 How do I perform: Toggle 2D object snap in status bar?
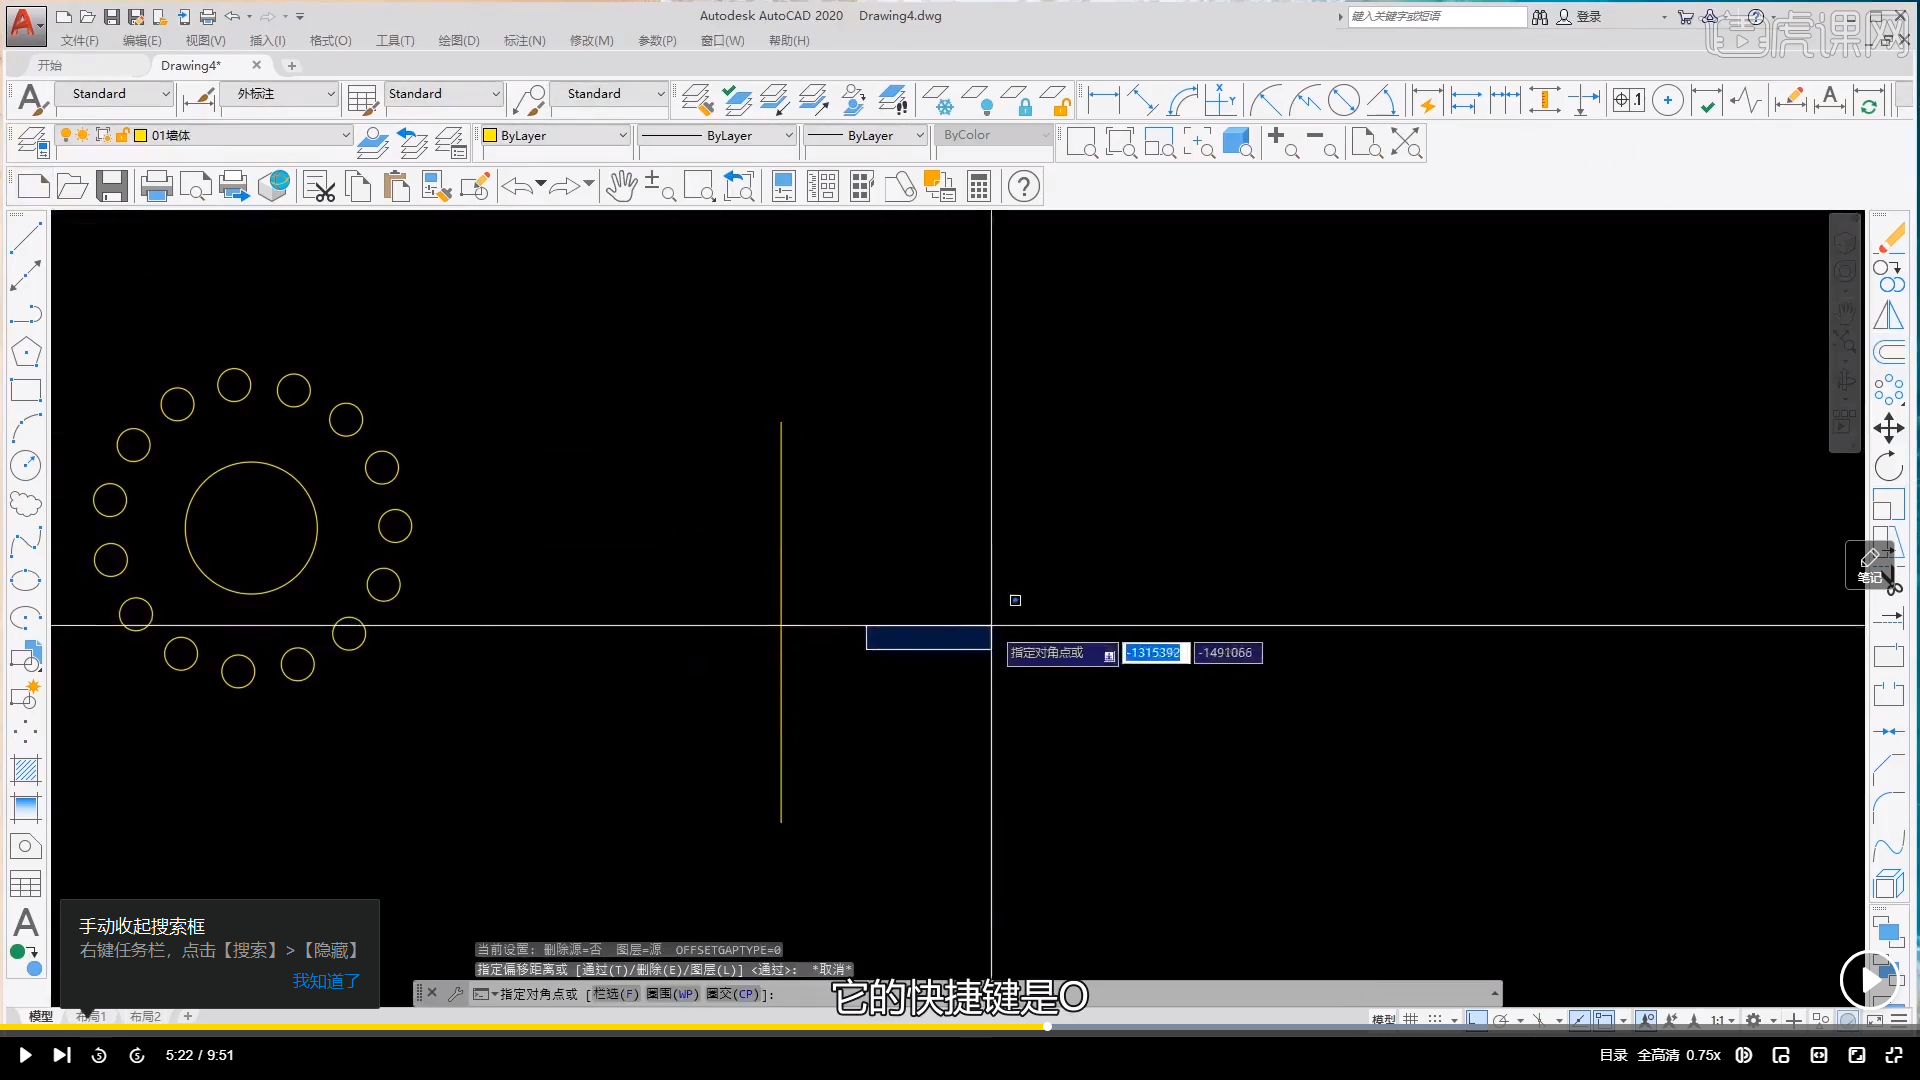pos(1604,1019)
